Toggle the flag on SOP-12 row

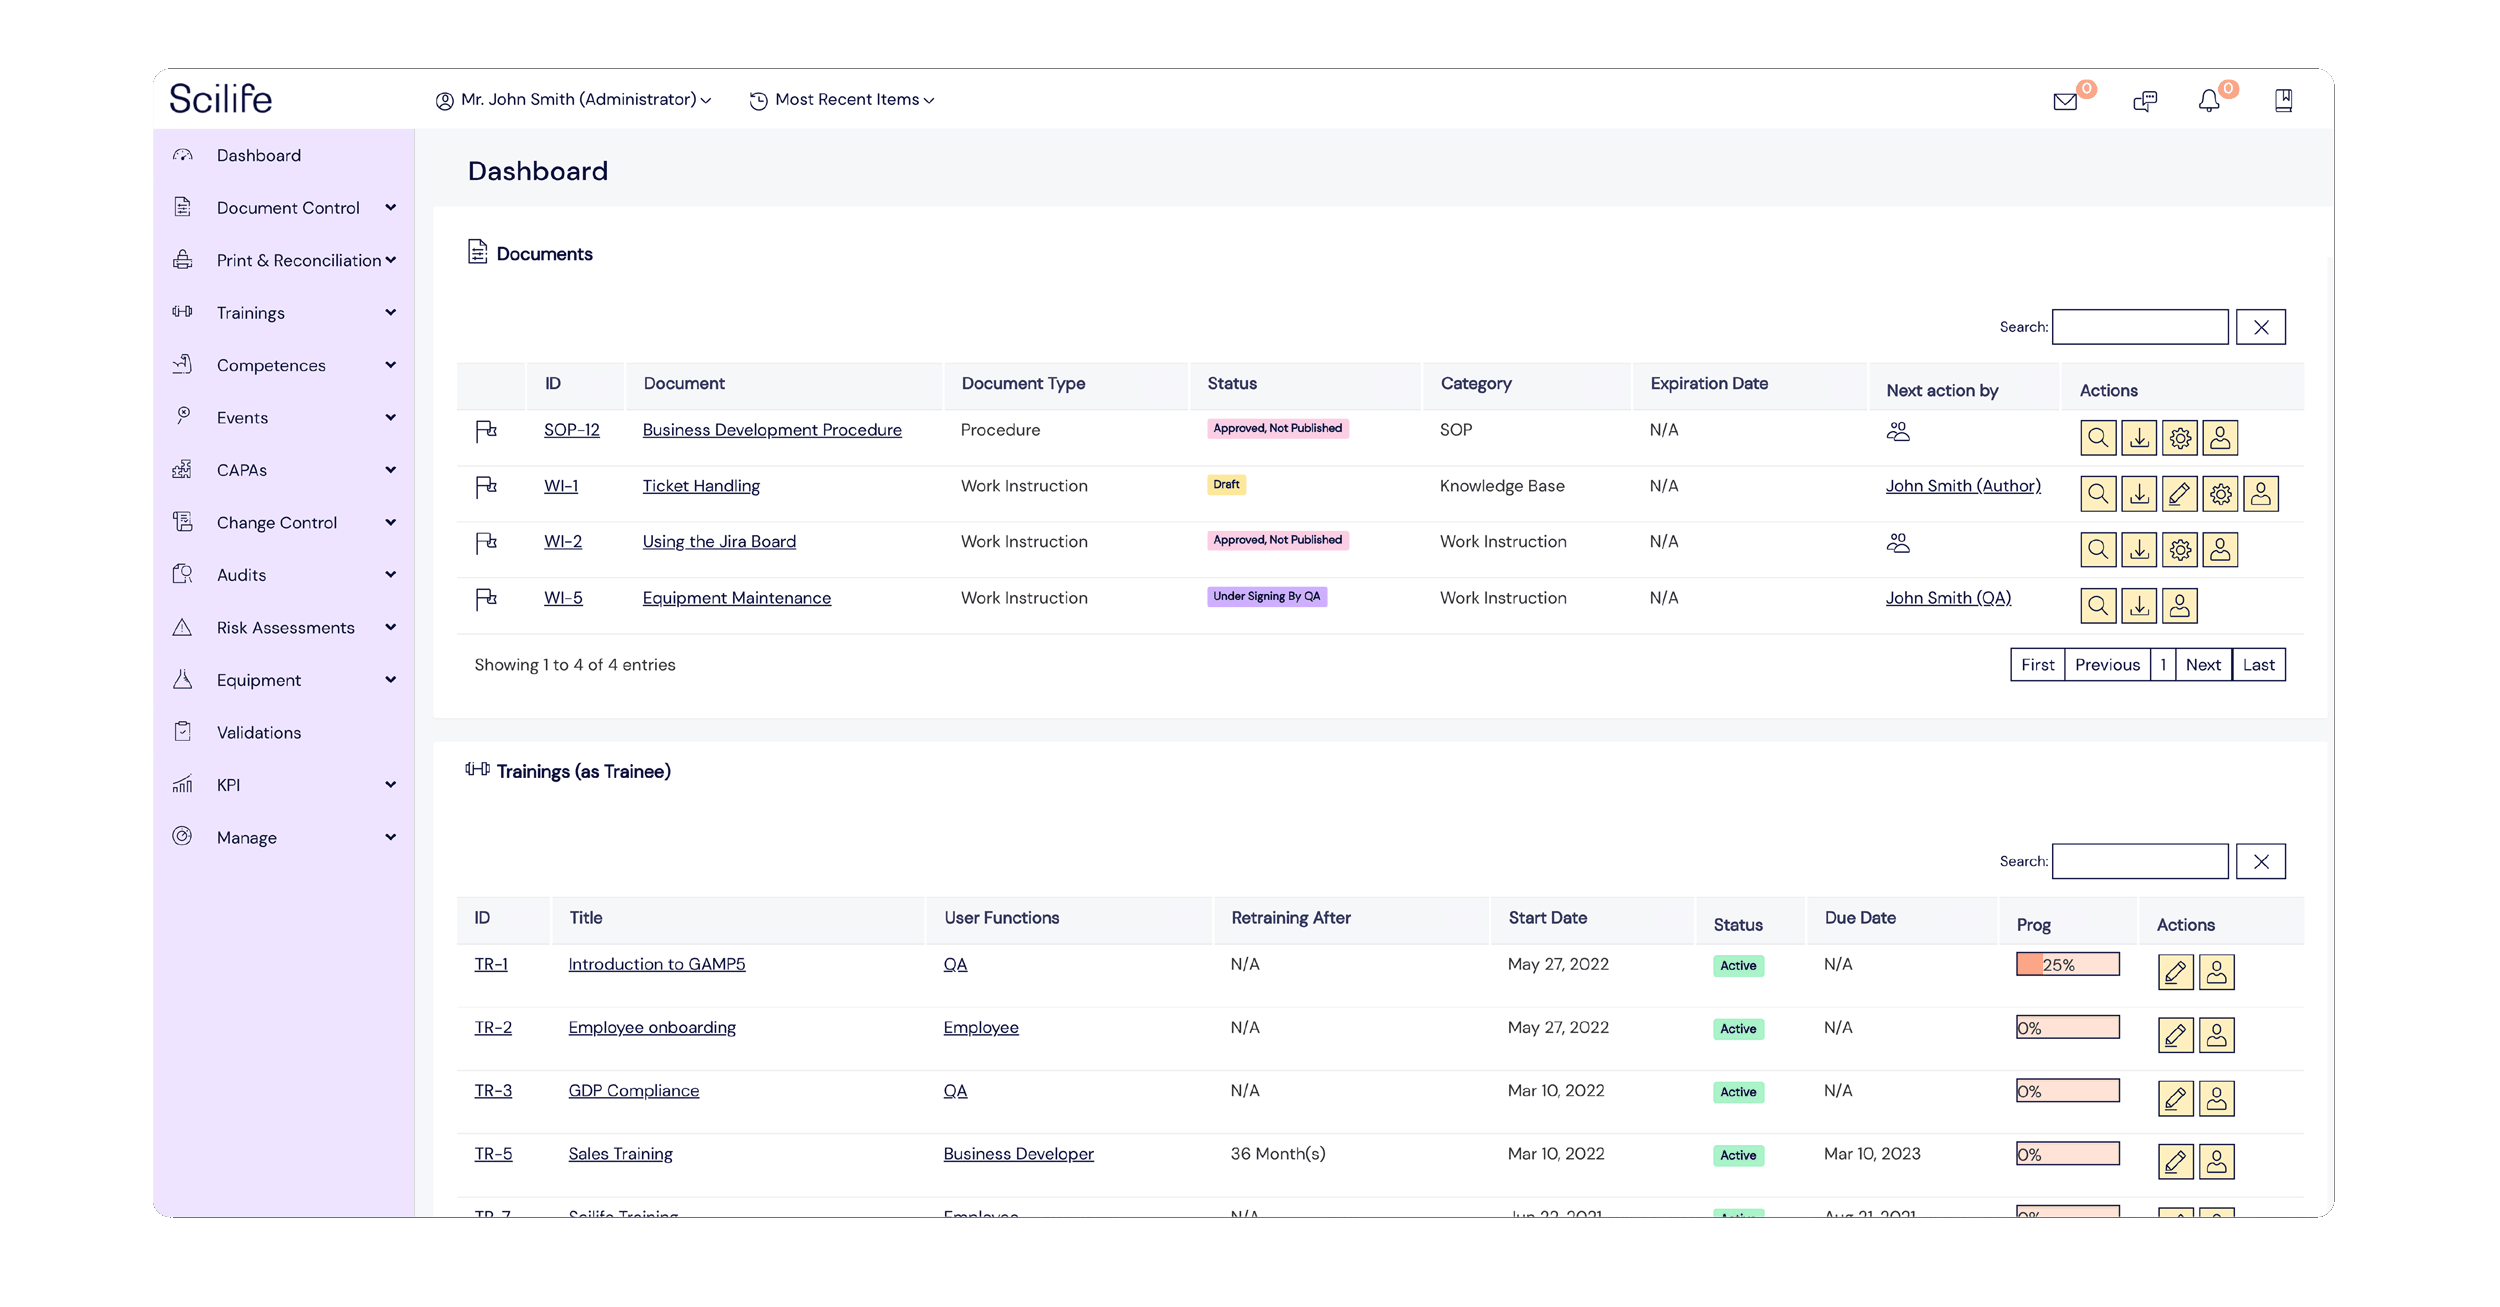[486, 431]
